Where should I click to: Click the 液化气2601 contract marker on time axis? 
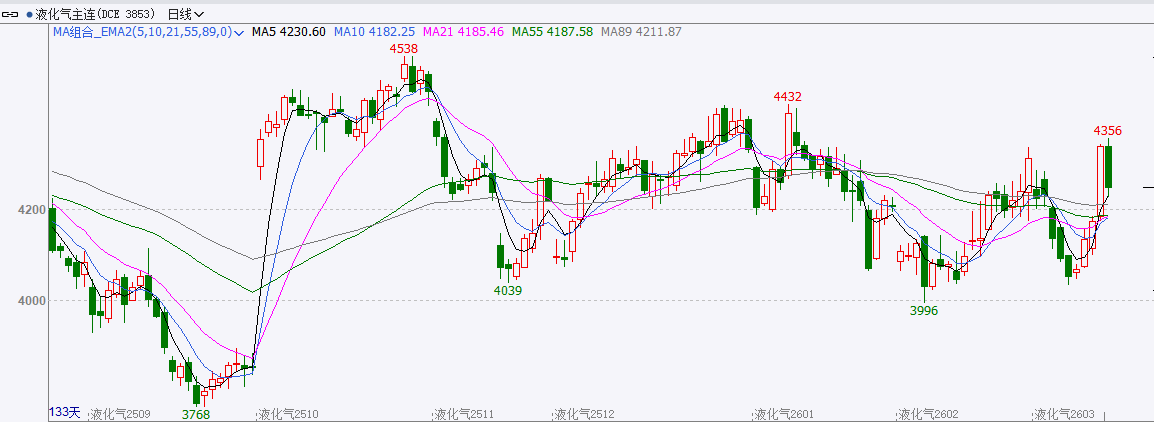[x=785, y=414]
